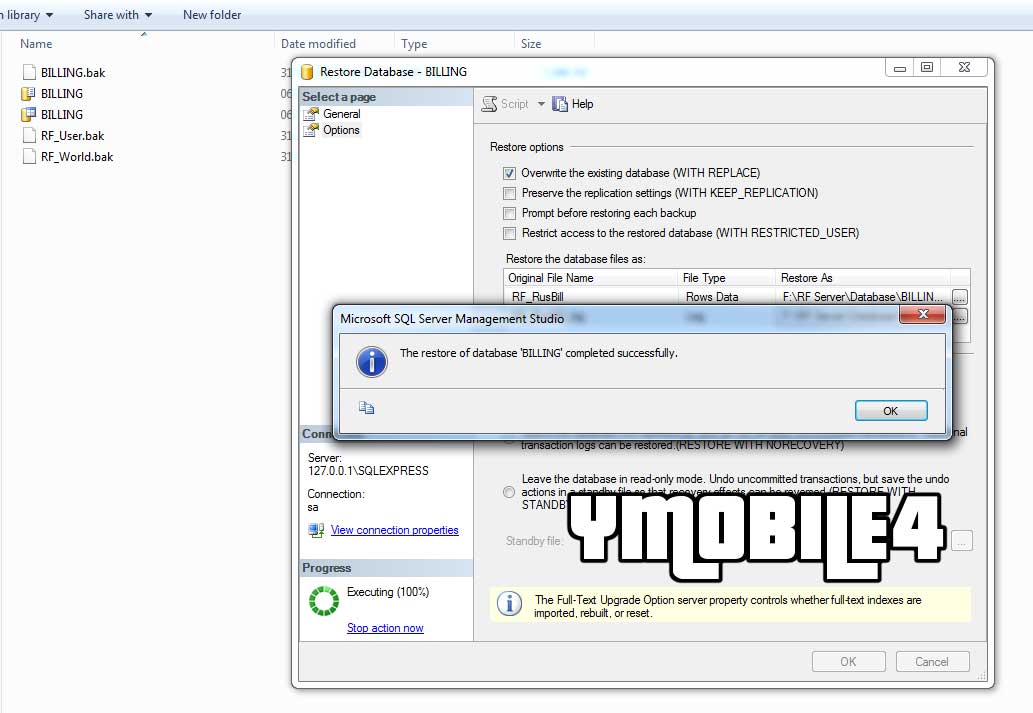Maximize the Restore Database window
1033x713 pixels.
[x=927, y=67]
